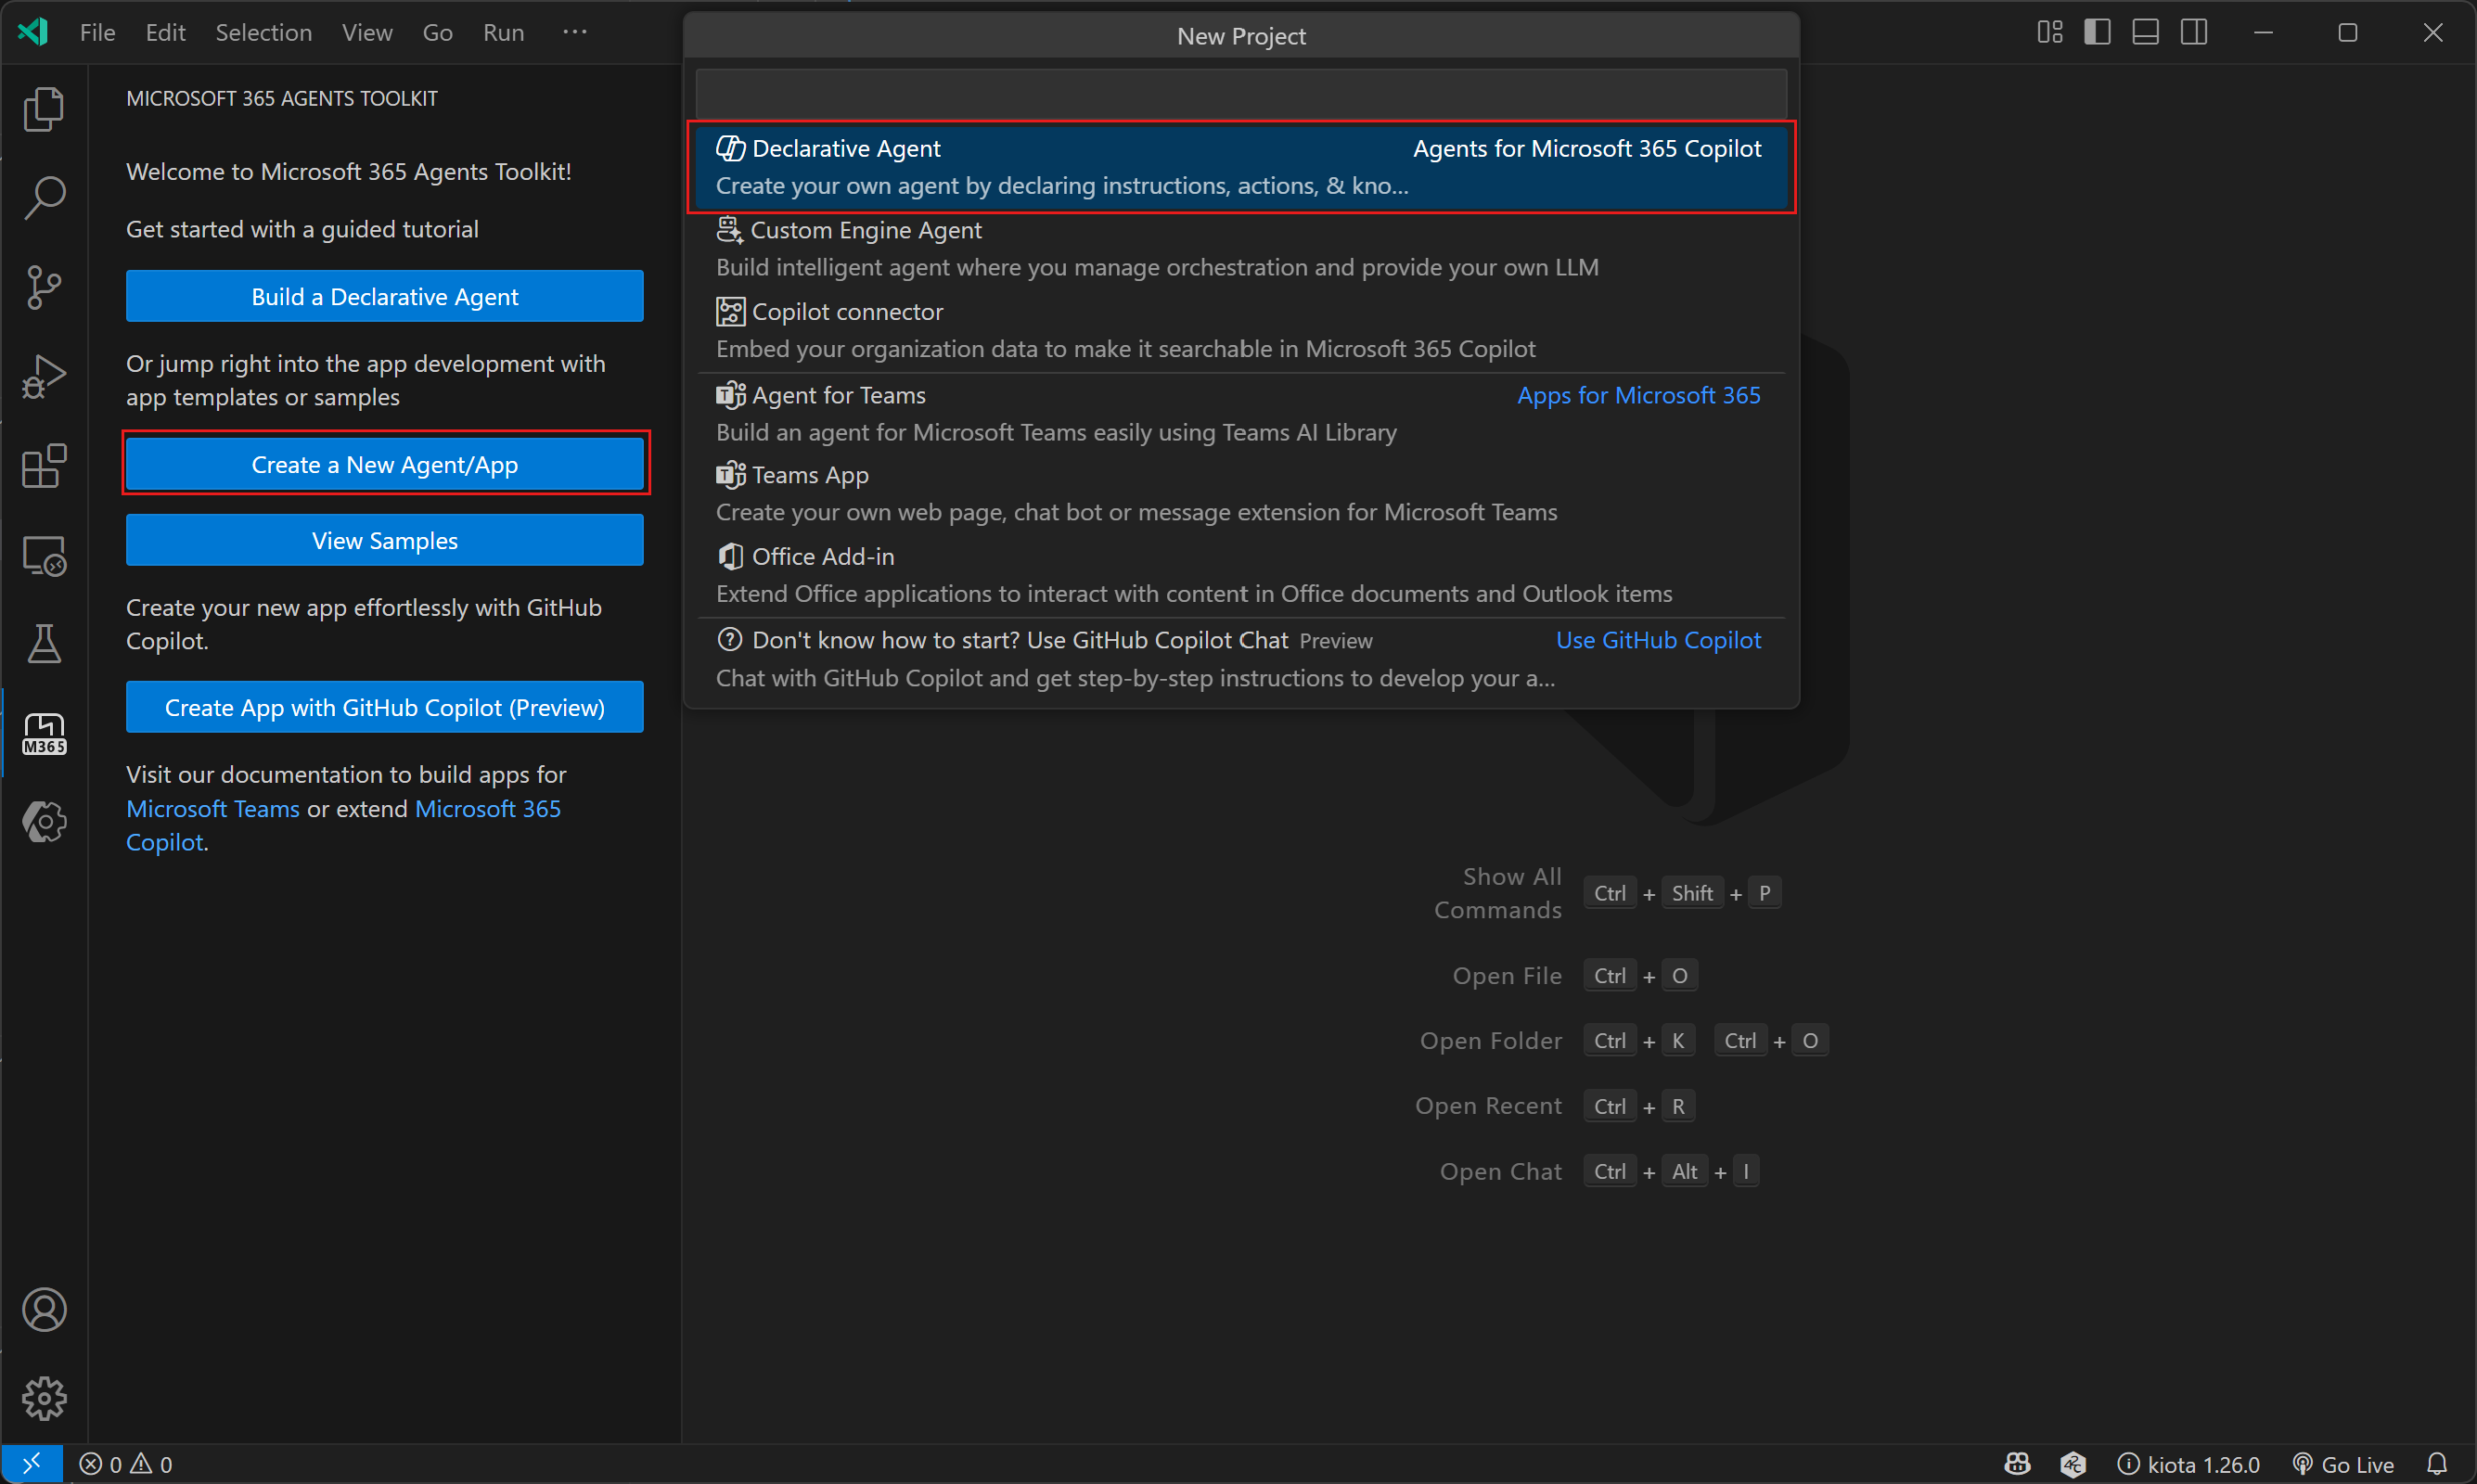
Task: Click kiota 1.26.0 status bar item
Action: click(2189, 1464)
